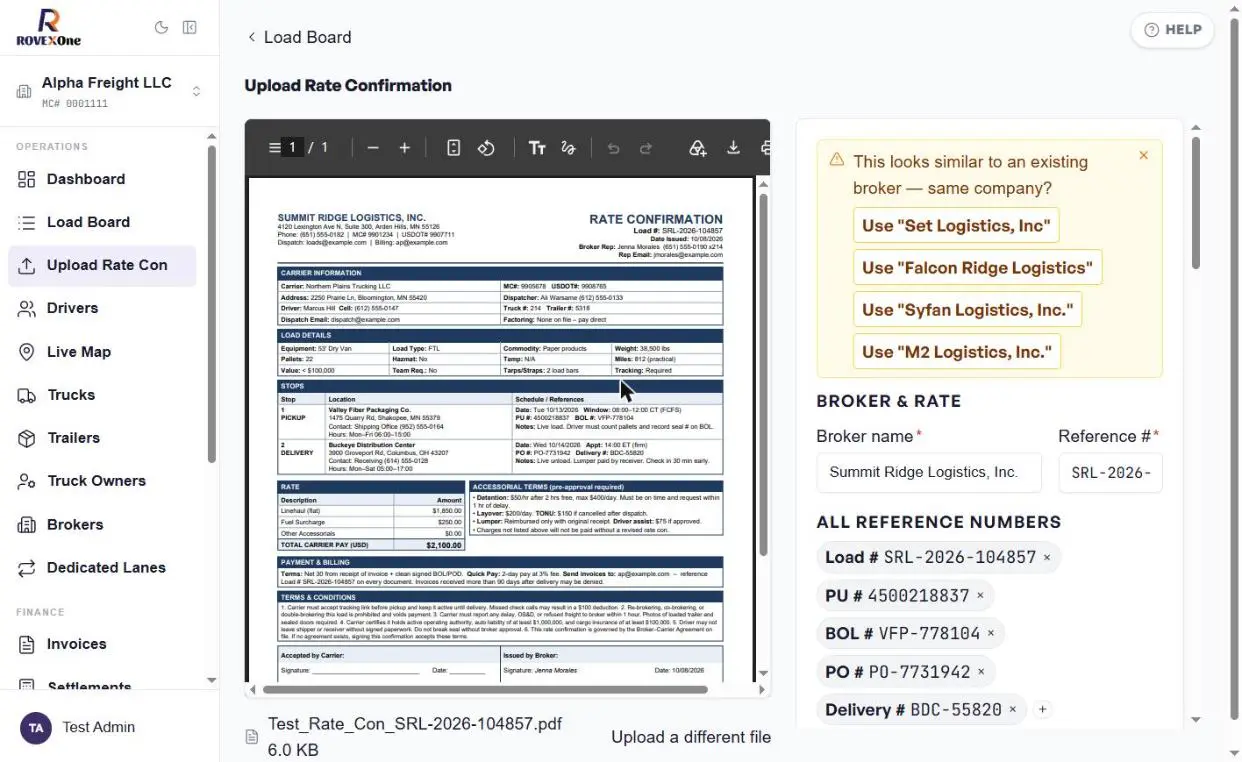
Task: Click the redo arrow in PDF toolbar
Action: pos(646,148)
